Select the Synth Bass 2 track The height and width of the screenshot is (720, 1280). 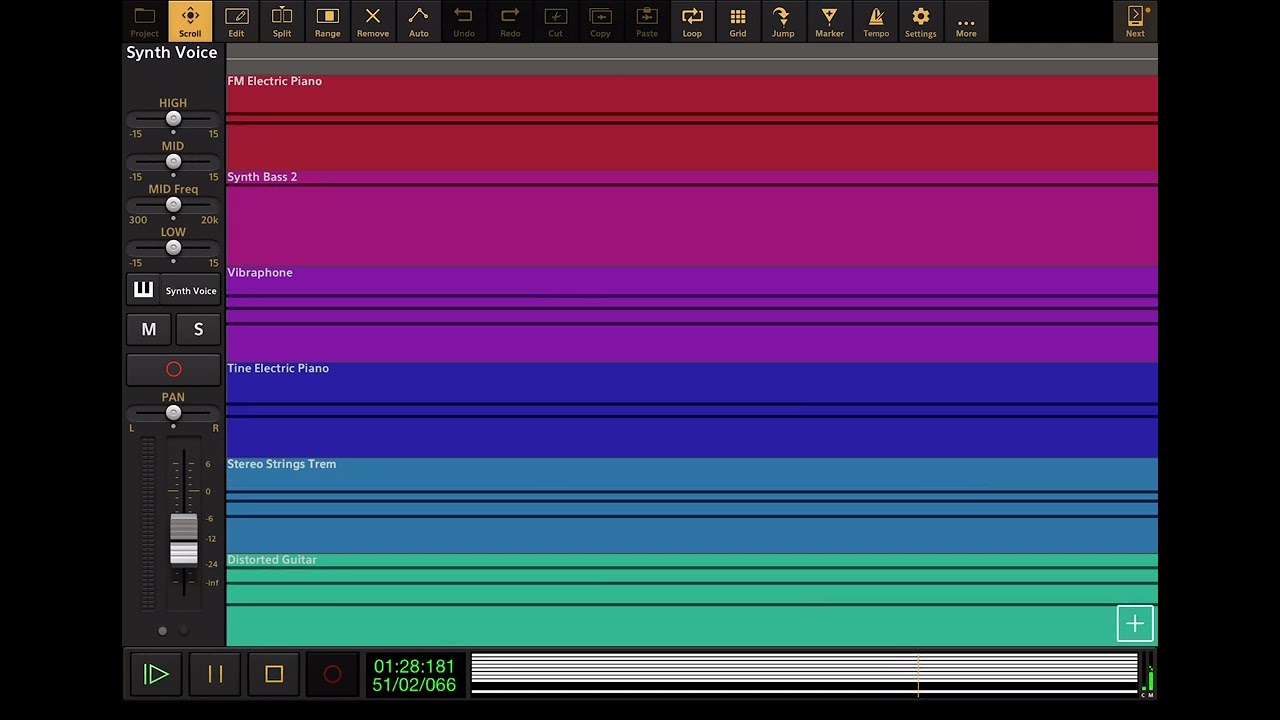pyautogui.click(x=692, y=218)
